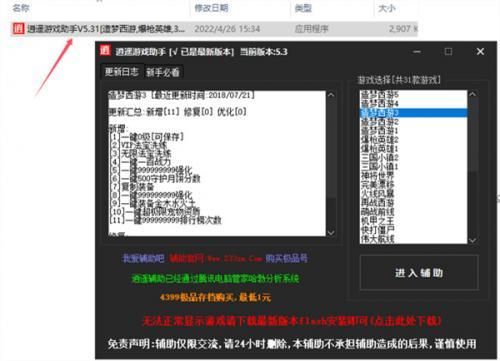Select 再战西游 in the game list
Screen dimensions: 500x361
(413, 202)
